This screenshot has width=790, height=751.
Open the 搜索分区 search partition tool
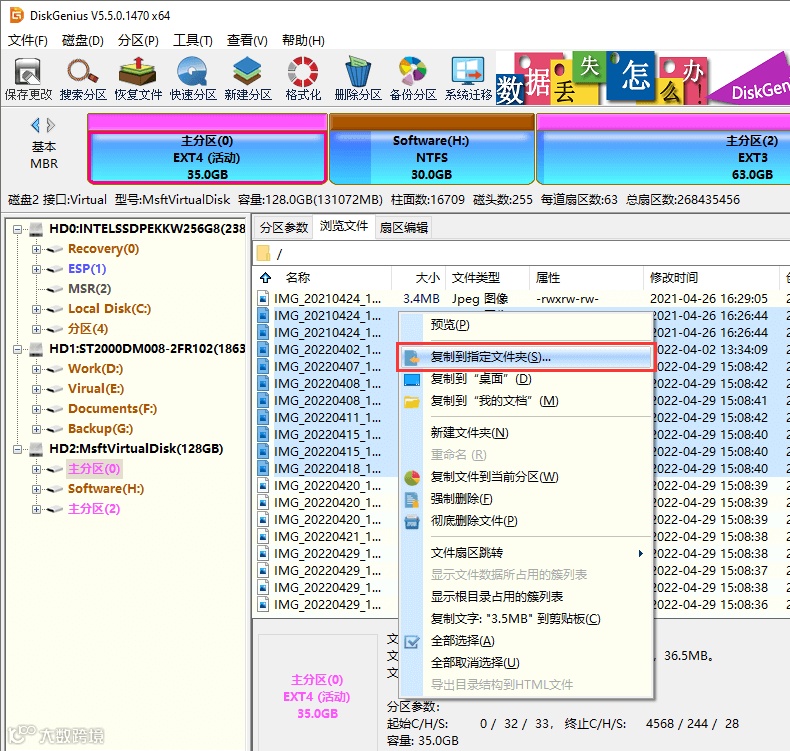(83, 79)
